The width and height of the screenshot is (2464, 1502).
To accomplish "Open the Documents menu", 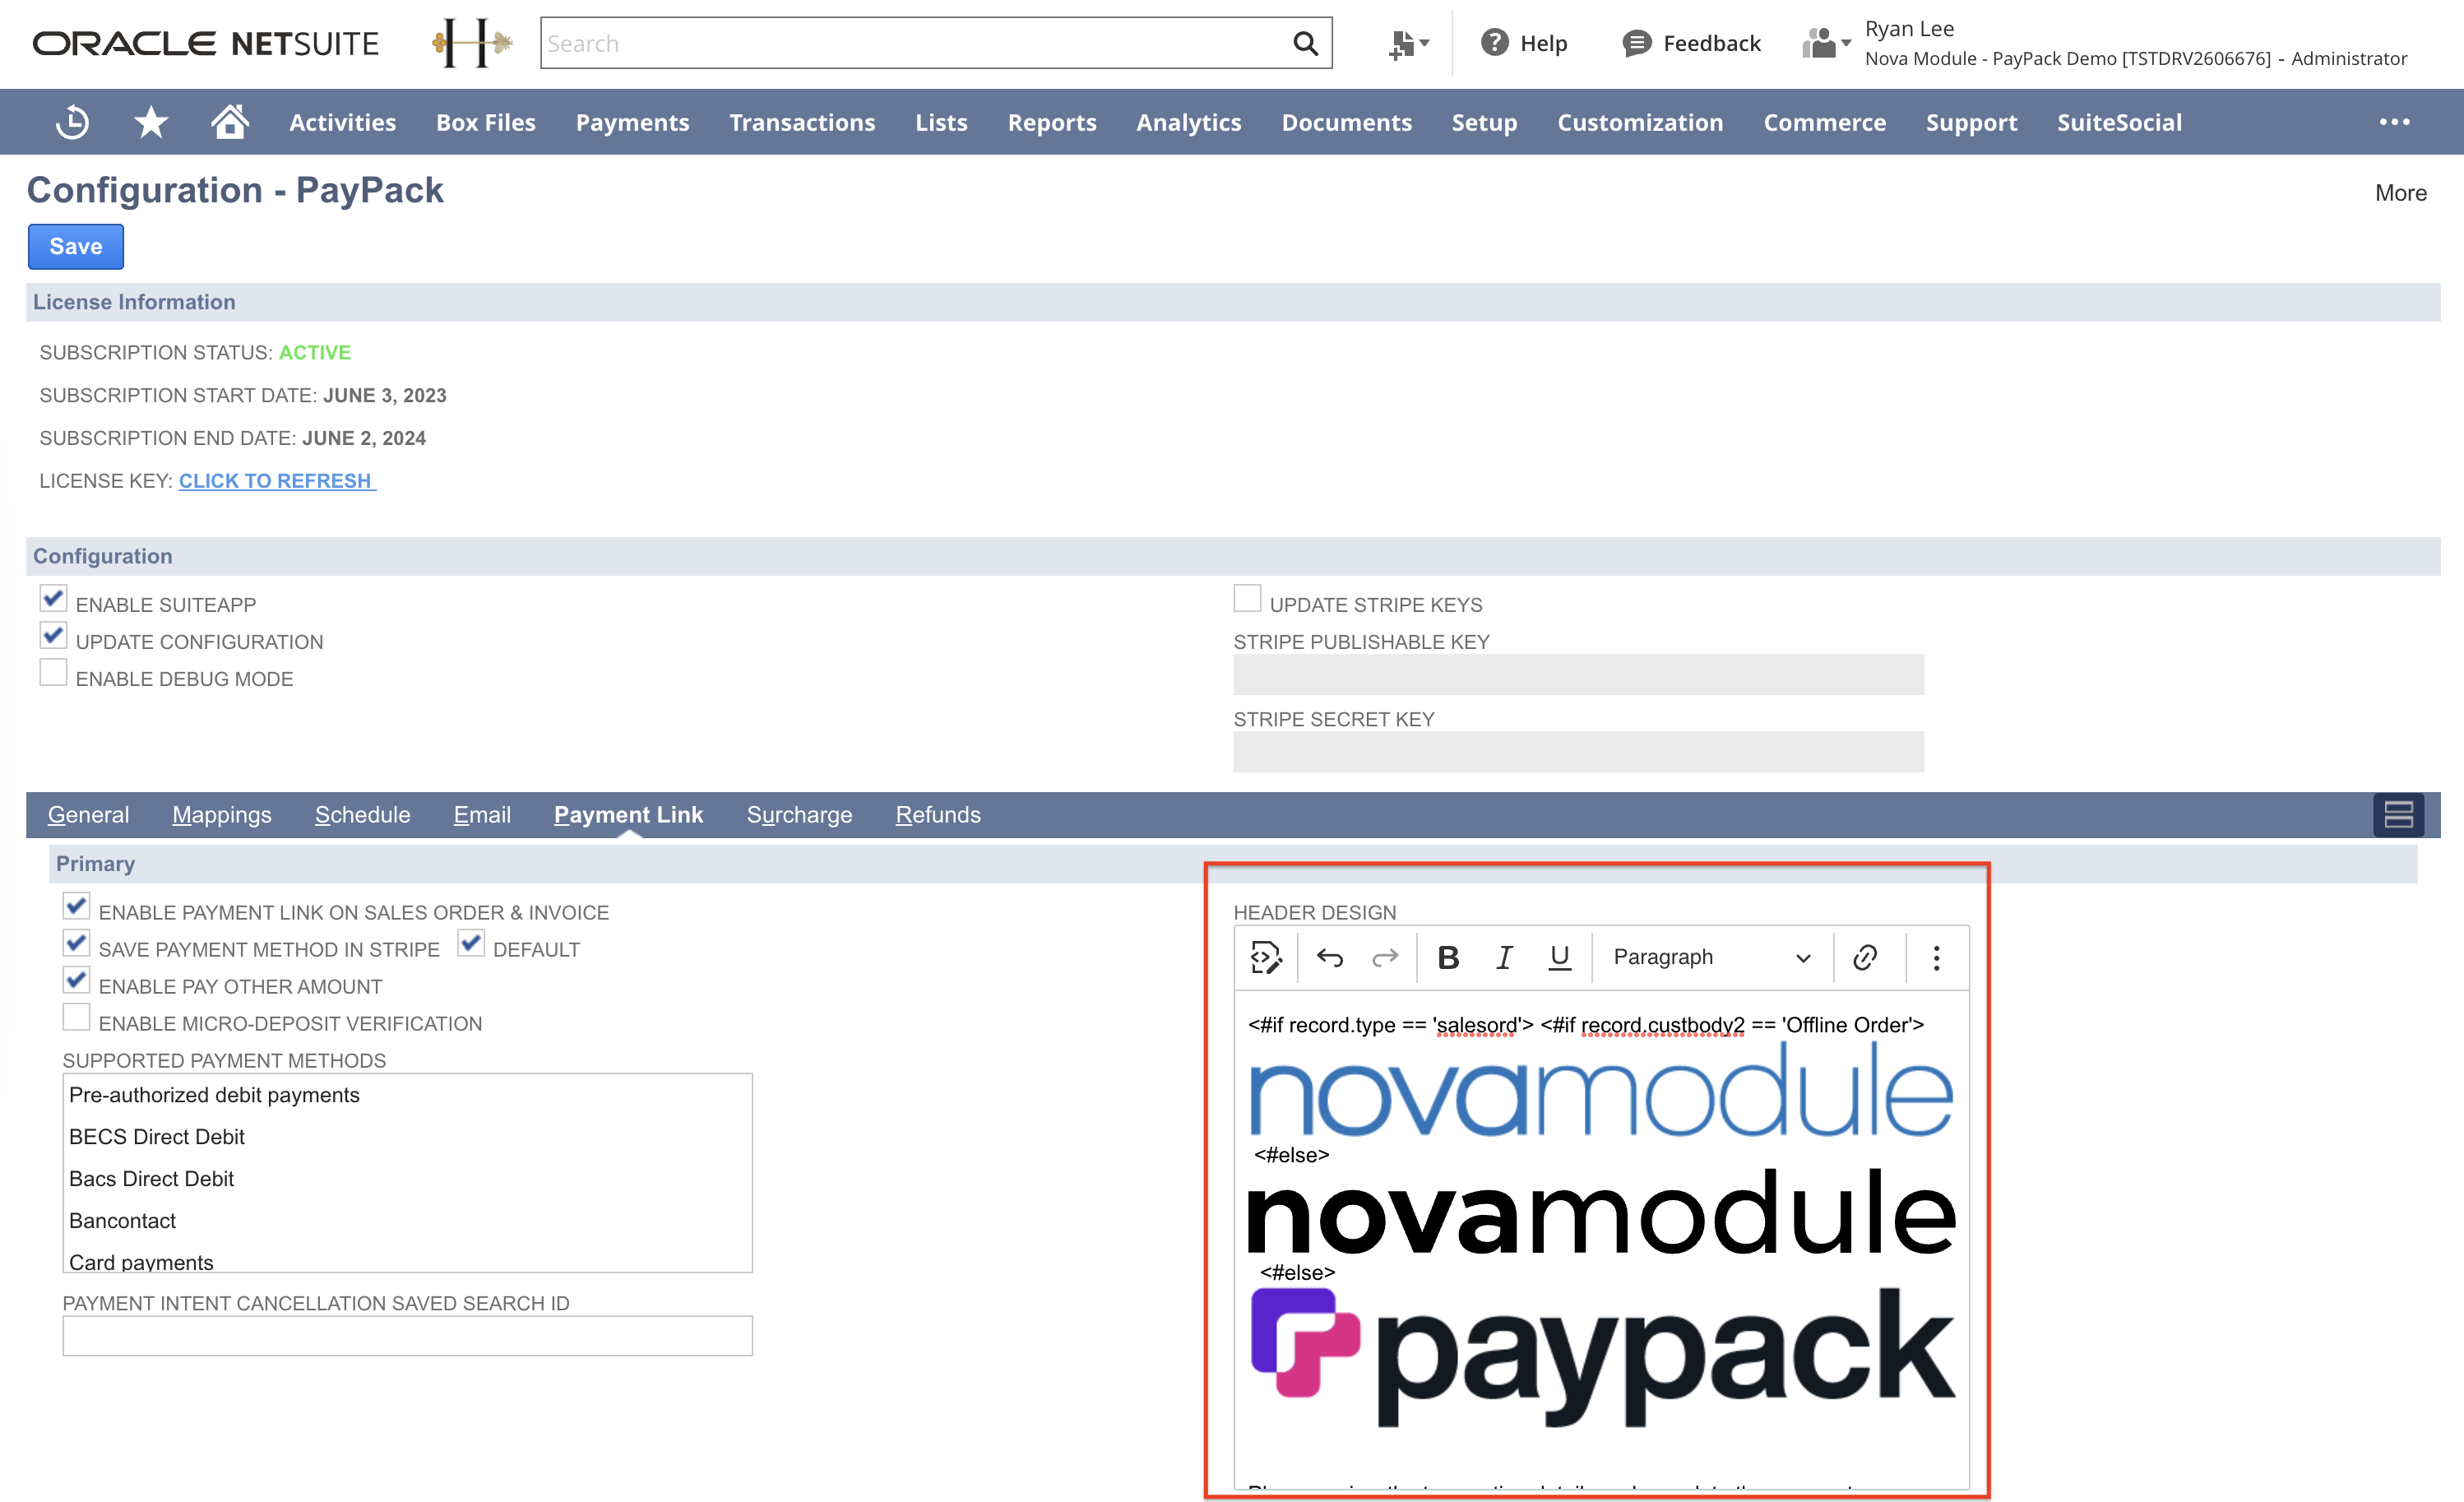I will pos(1346,122).
